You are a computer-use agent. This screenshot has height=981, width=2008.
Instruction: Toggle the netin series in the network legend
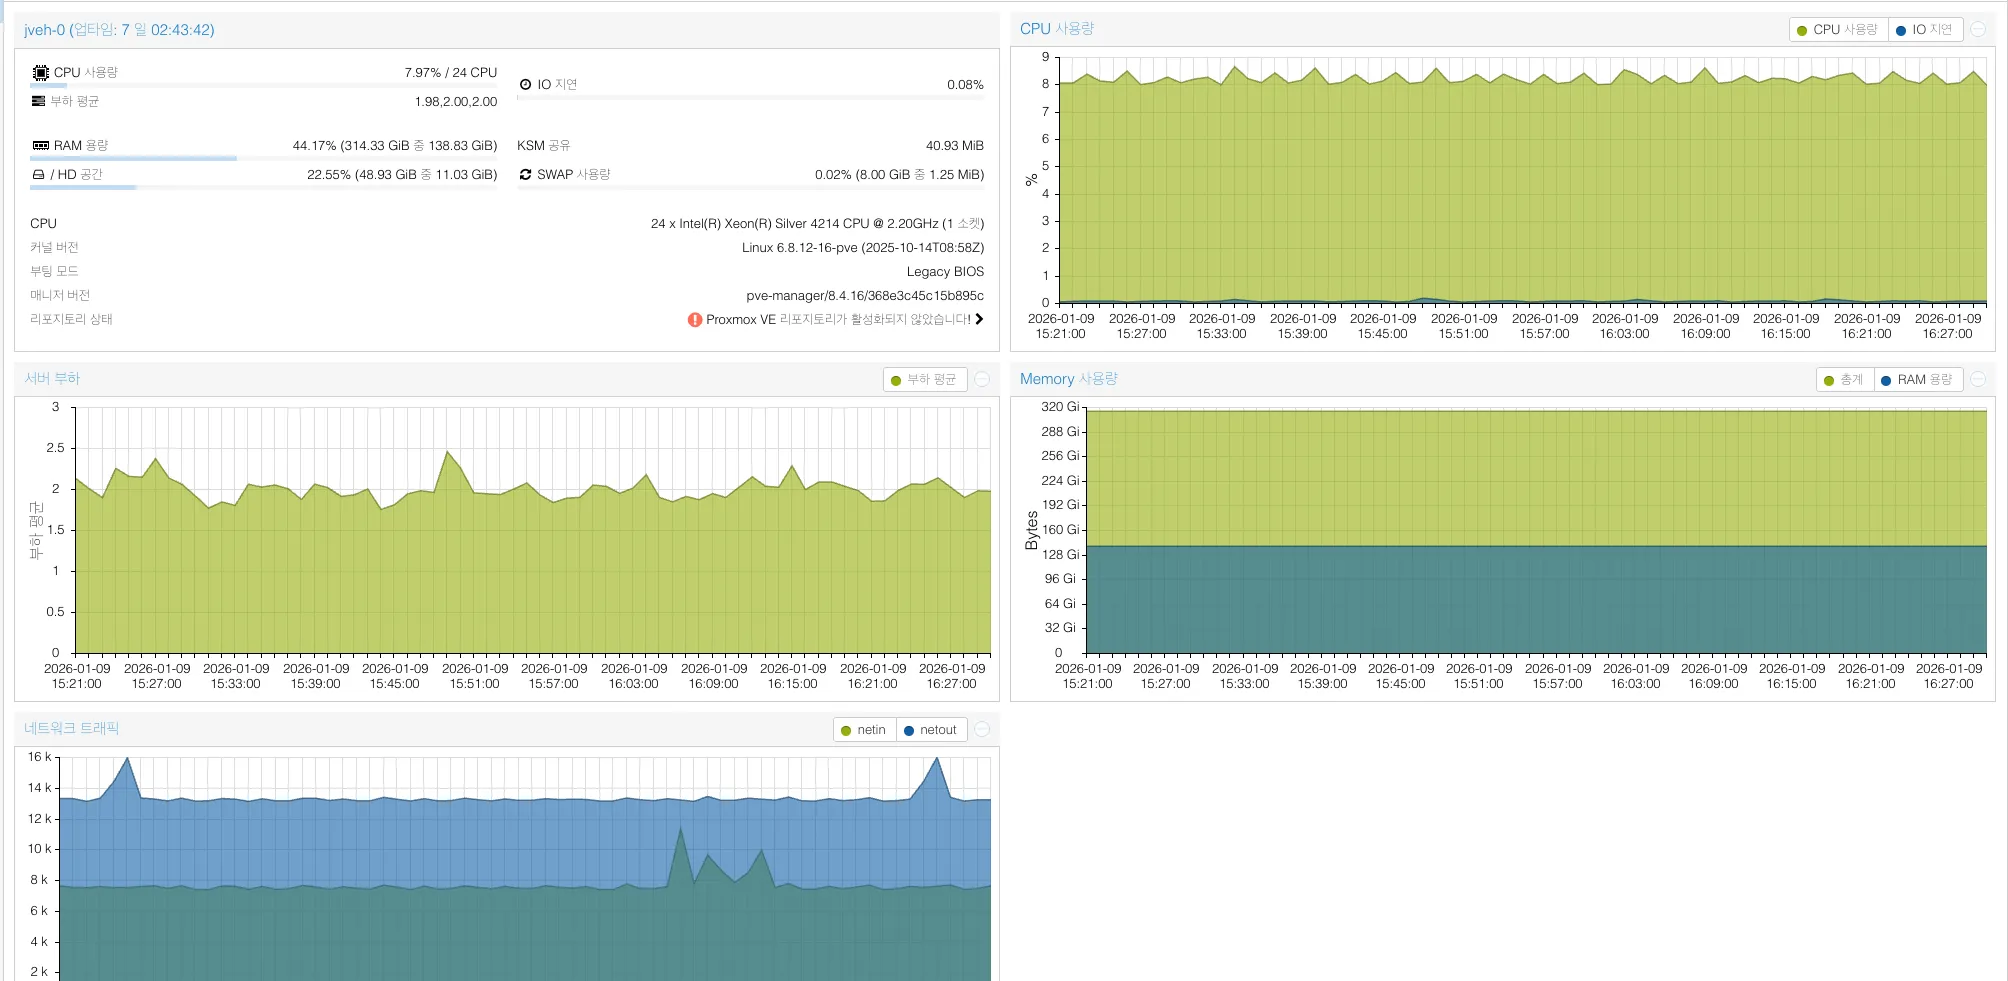tap(864, 730)
